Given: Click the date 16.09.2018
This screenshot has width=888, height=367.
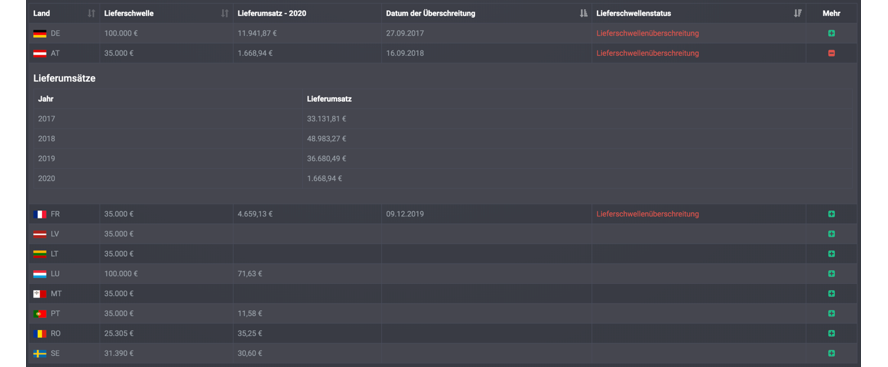Looking at the screenshot, I should tap(405, 53).
